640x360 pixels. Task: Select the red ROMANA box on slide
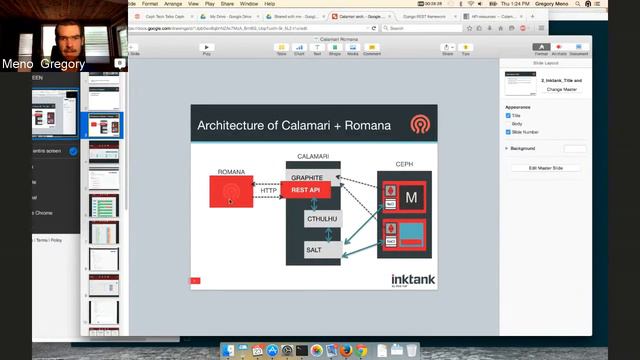point(231,191)
